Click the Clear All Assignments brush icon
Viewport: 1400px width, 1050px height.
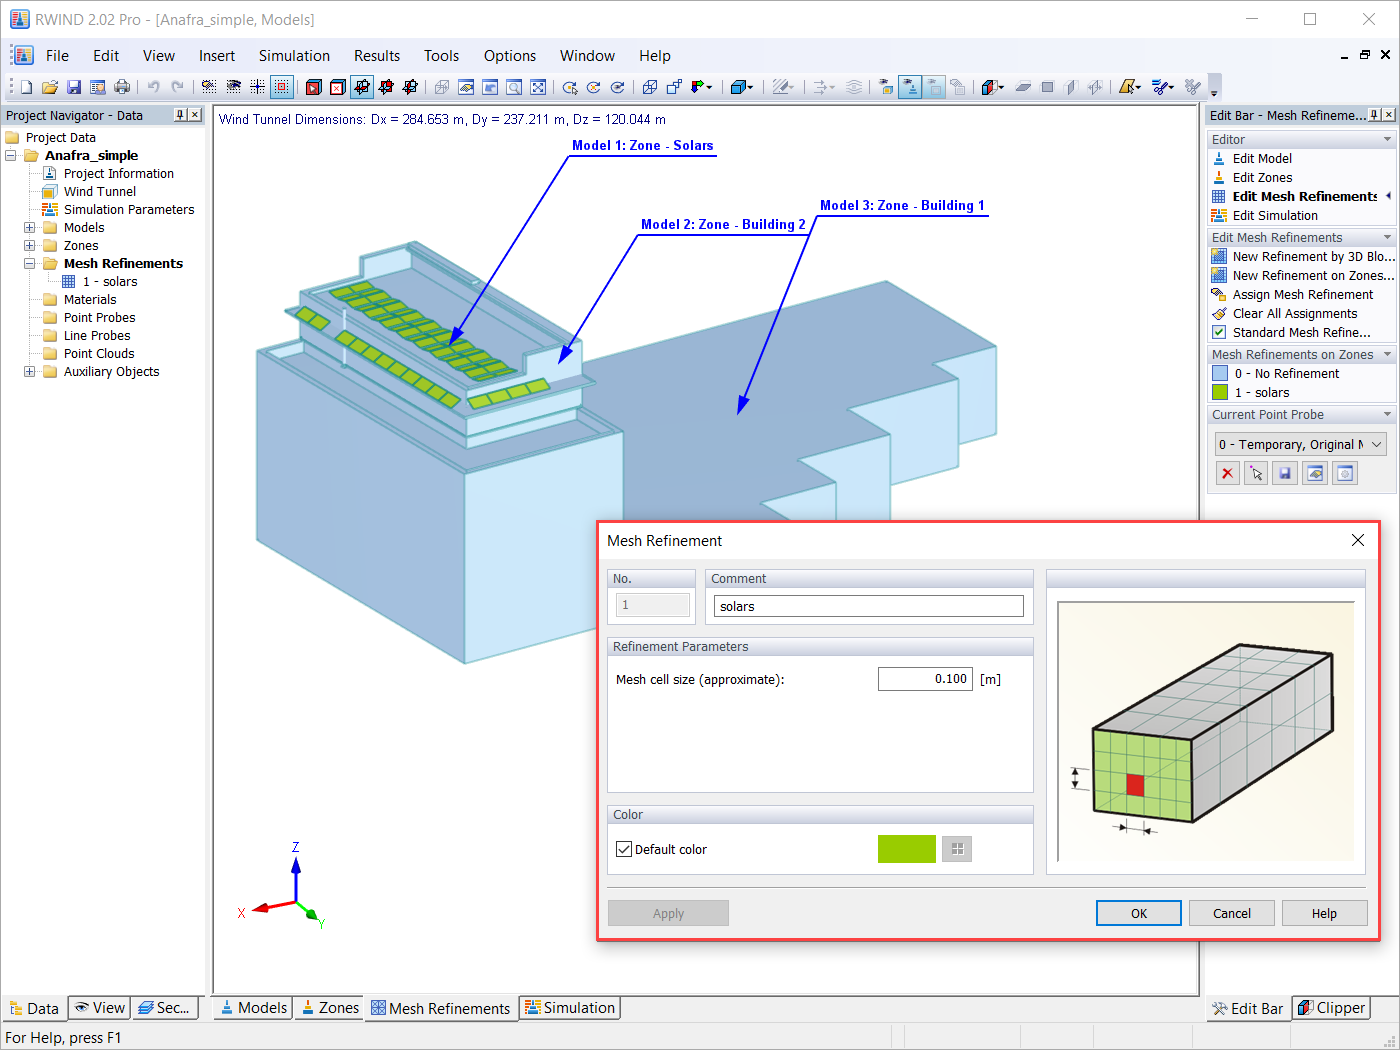[1219, 314]
